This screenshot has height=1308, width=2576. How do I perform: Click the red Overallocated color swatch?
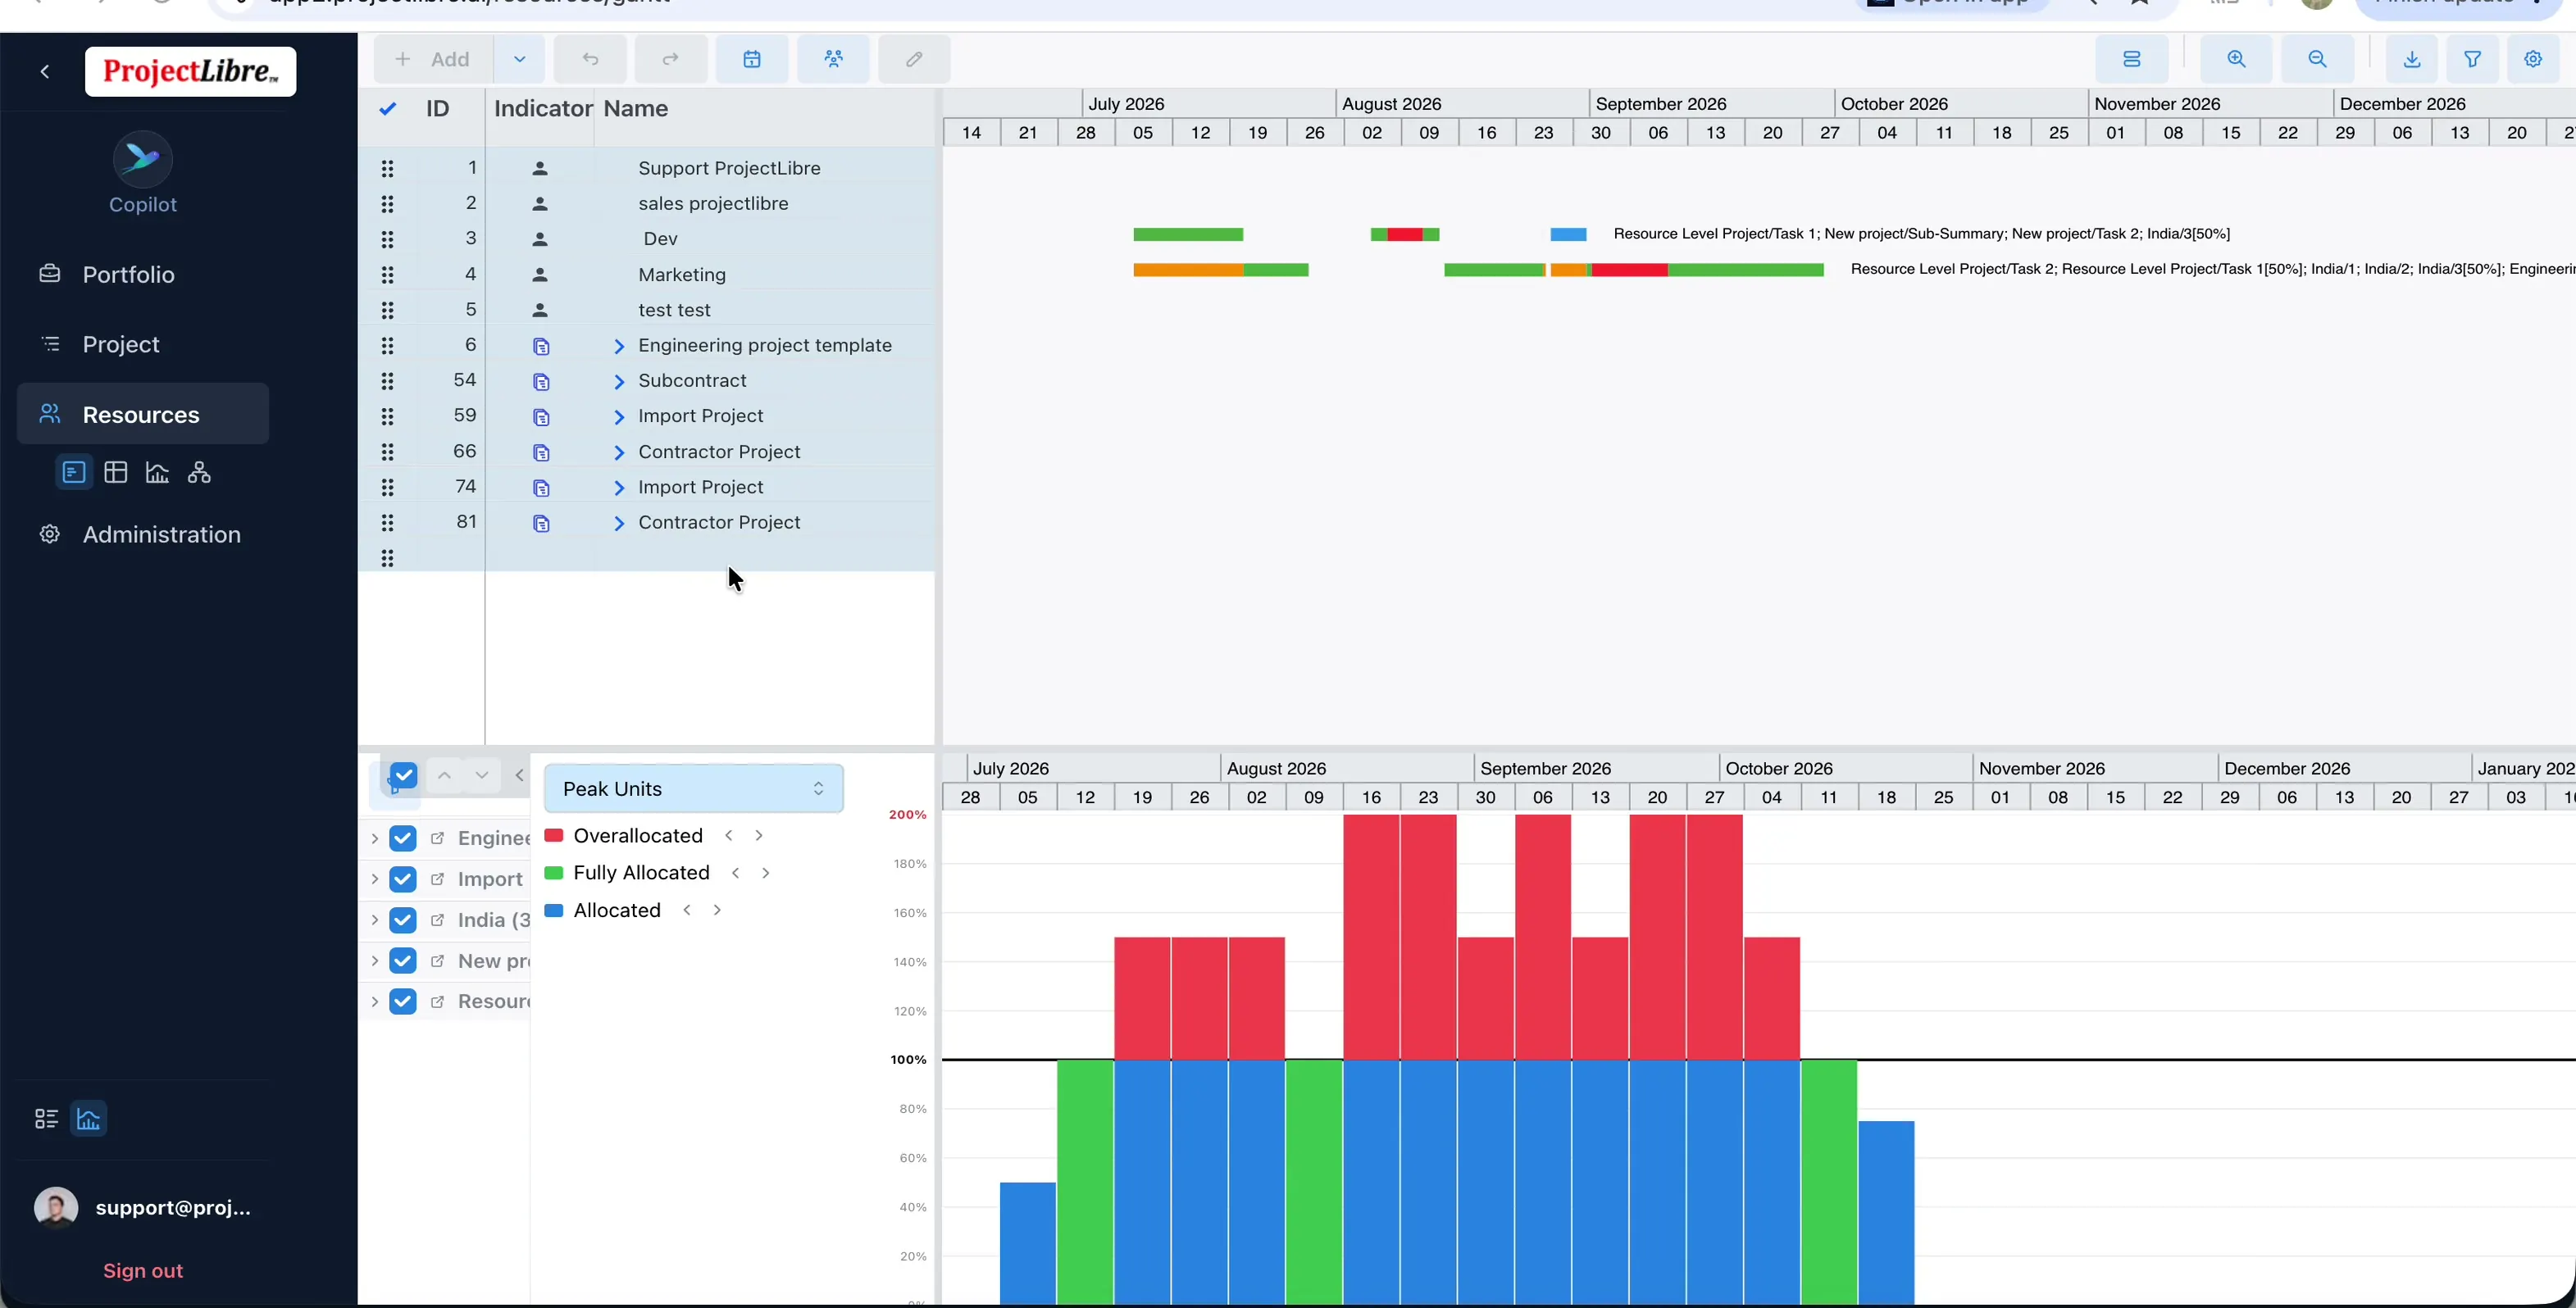[554, 836]
